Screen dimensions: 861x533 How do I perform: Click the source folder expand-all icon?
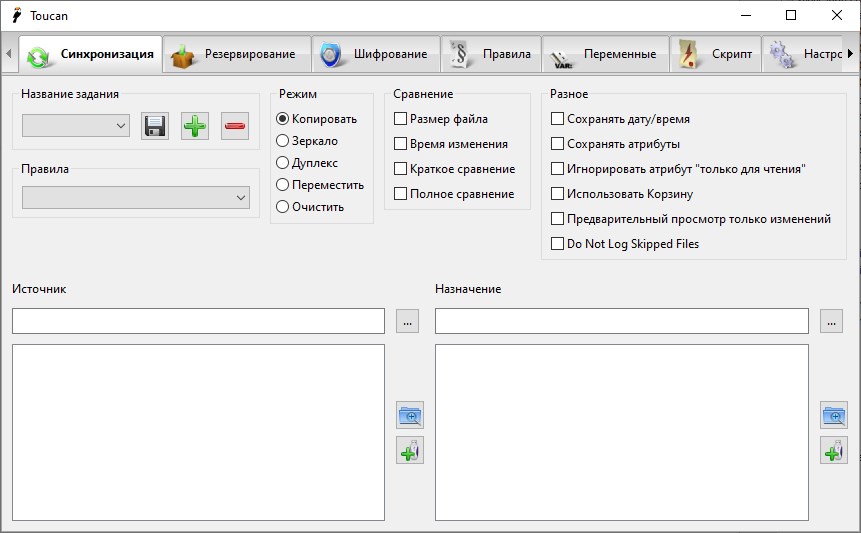(x=410, y=414)
